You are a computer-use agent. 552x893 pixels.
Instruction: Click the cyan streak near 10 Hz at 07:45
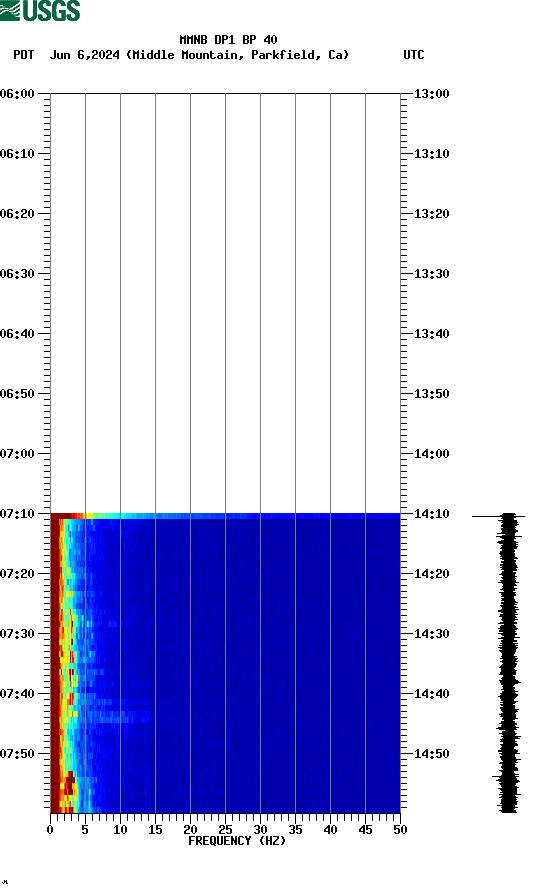[117, 716]
